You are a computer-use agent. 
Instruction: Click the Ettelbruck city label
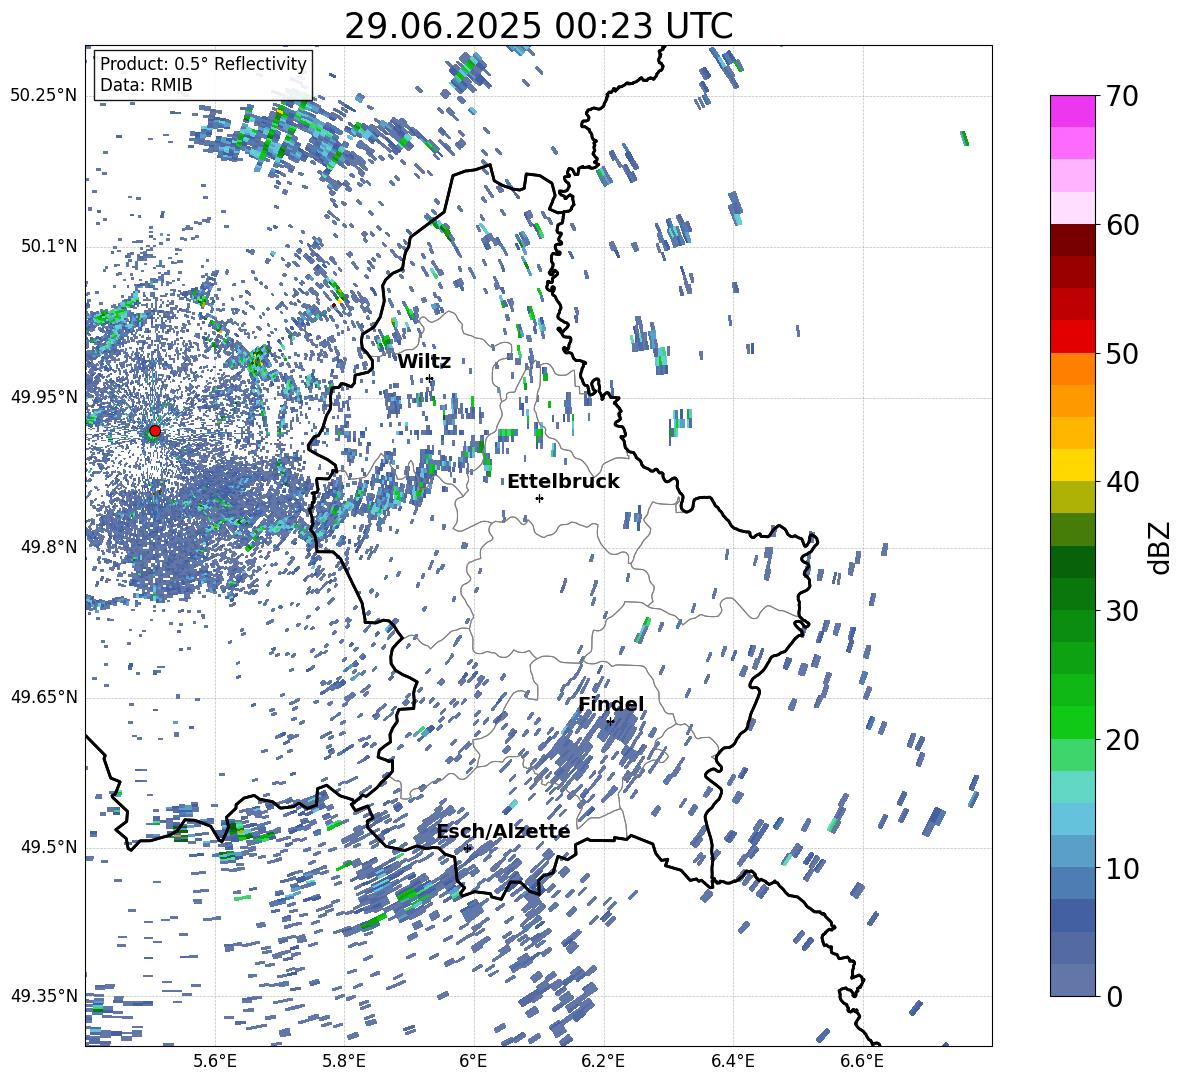[563, 482]
